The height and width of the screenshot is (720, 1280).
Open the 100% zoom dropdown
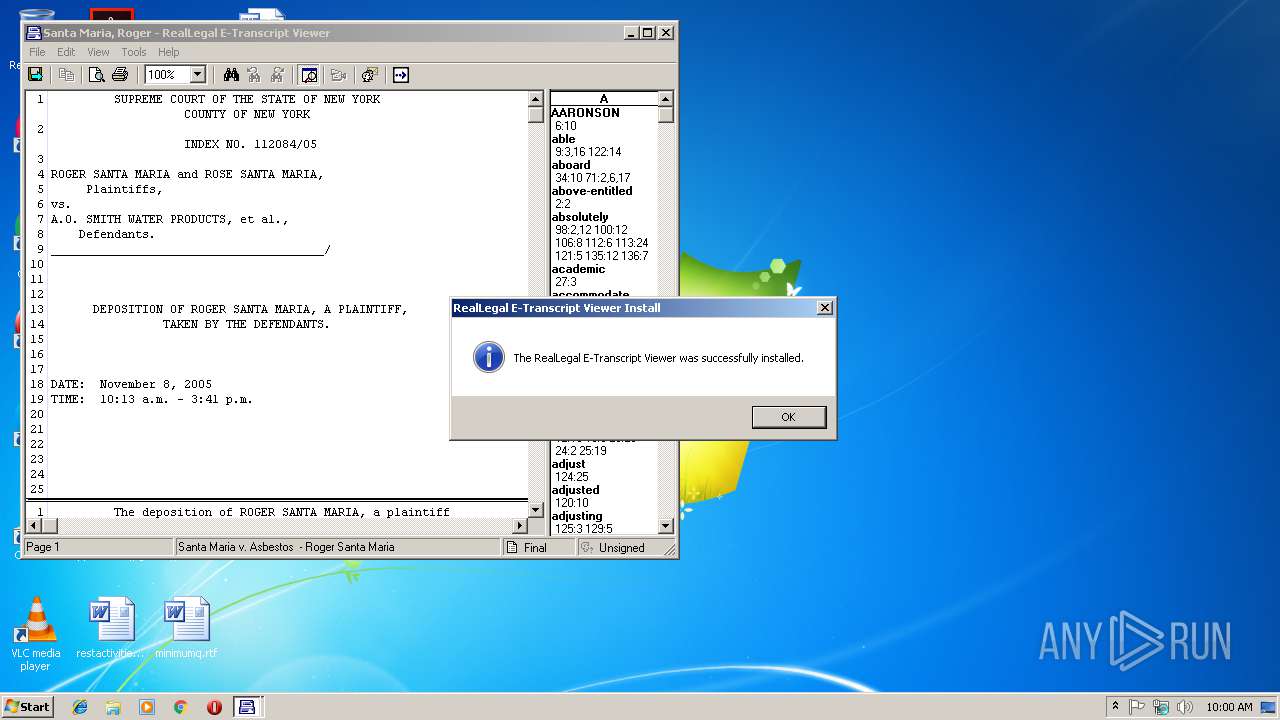[x=197, y=75]
